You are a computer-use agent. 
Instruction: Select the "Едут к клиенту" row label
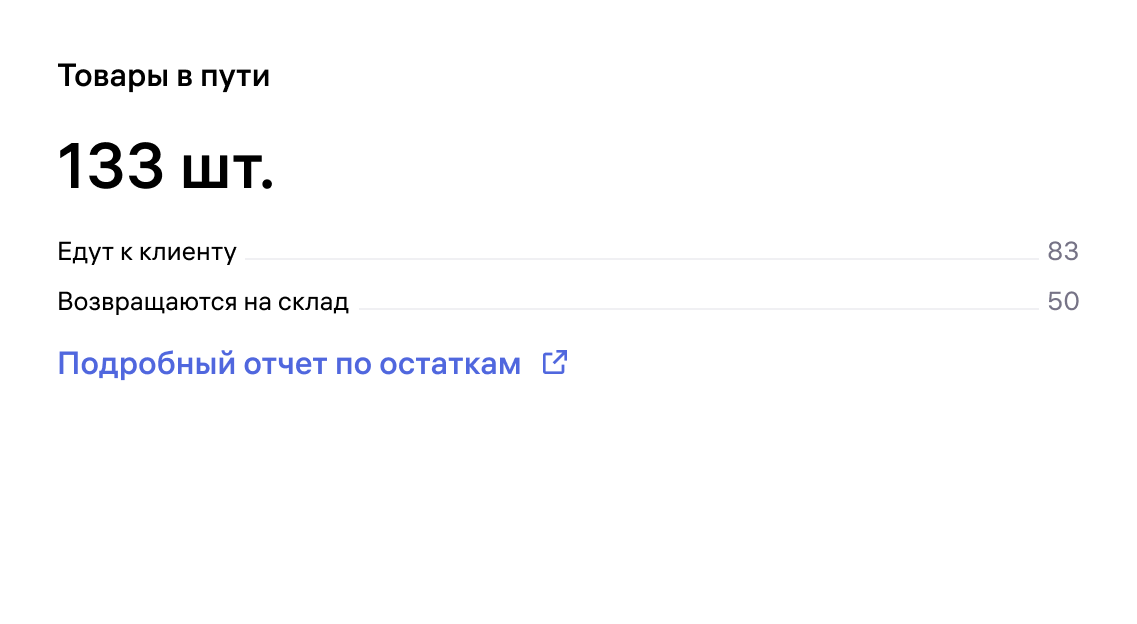click(x=147, y=252)
